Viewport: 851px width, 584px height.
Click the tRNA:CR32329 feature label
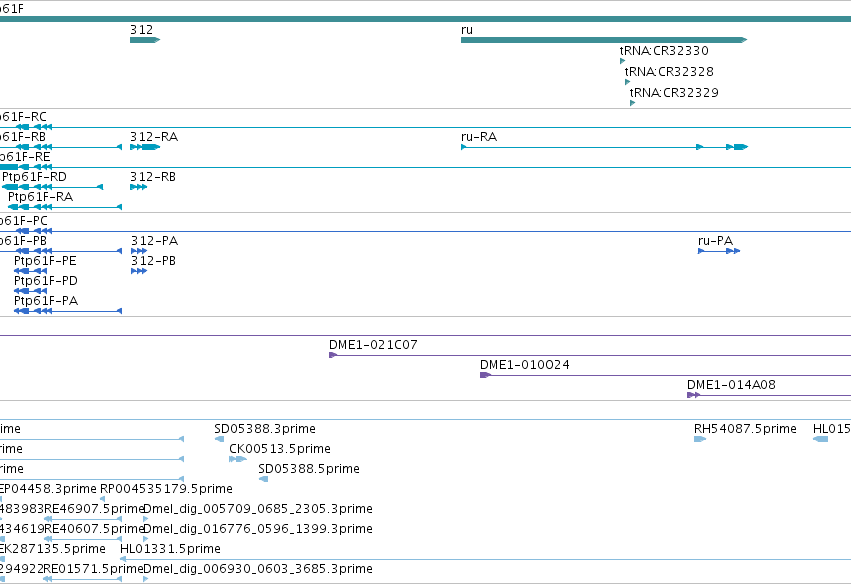(674, 93)
